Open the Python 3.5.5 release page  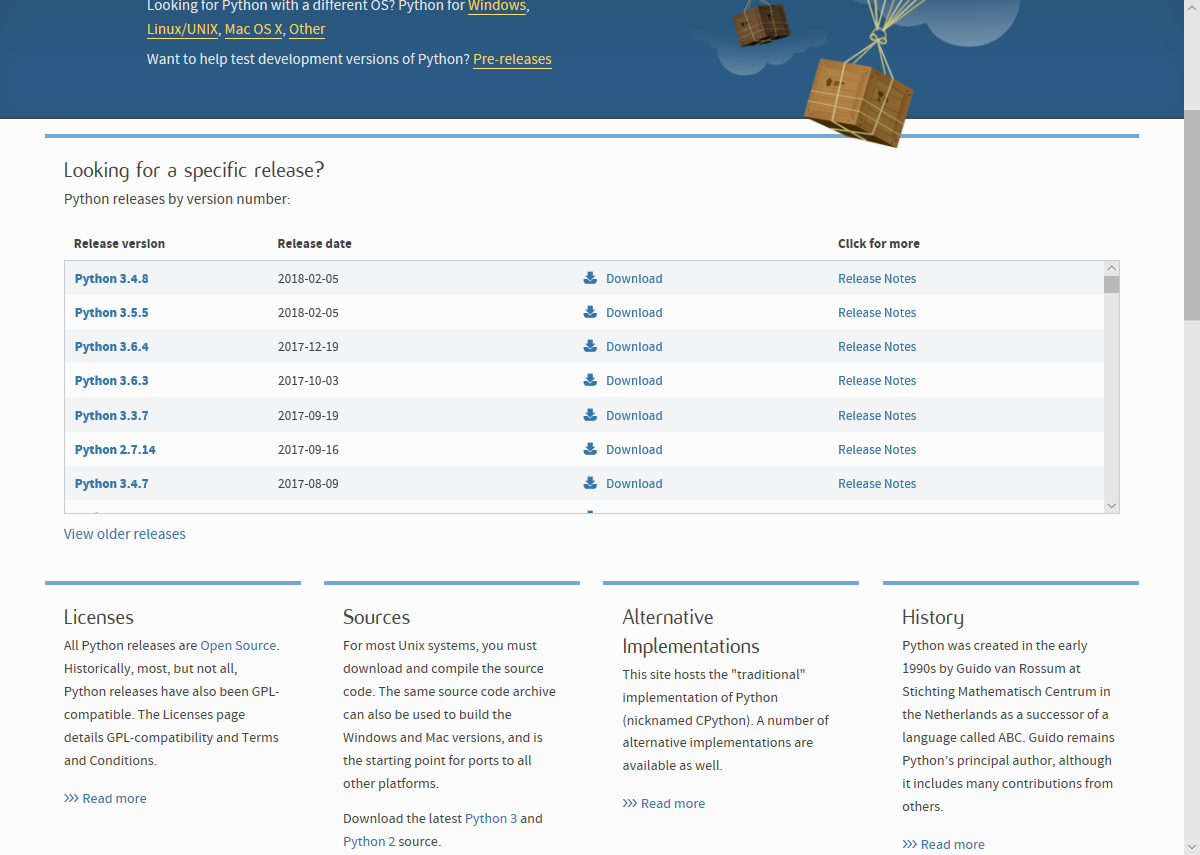[112, 313]
